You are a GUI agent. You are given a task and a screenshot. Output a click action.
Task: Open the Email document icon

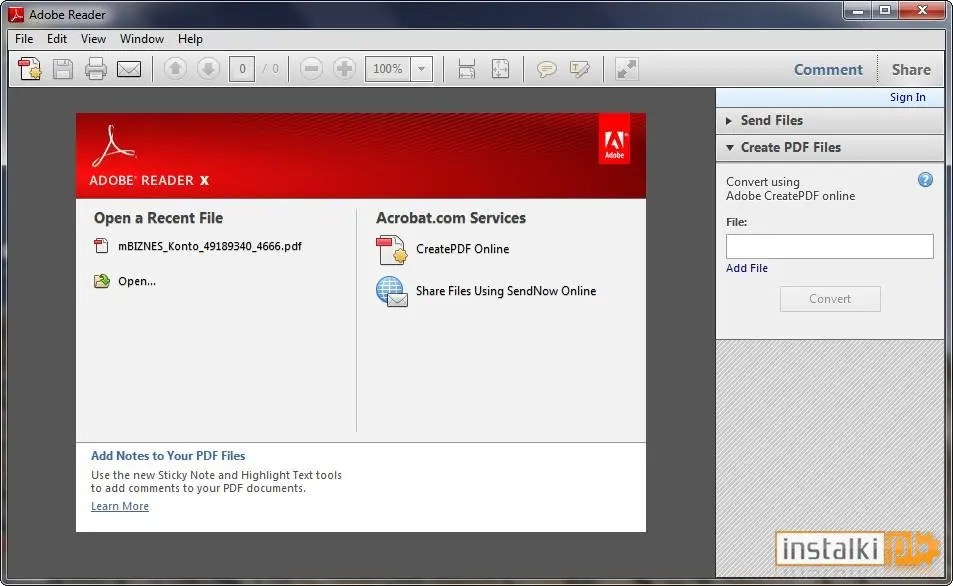128,68
